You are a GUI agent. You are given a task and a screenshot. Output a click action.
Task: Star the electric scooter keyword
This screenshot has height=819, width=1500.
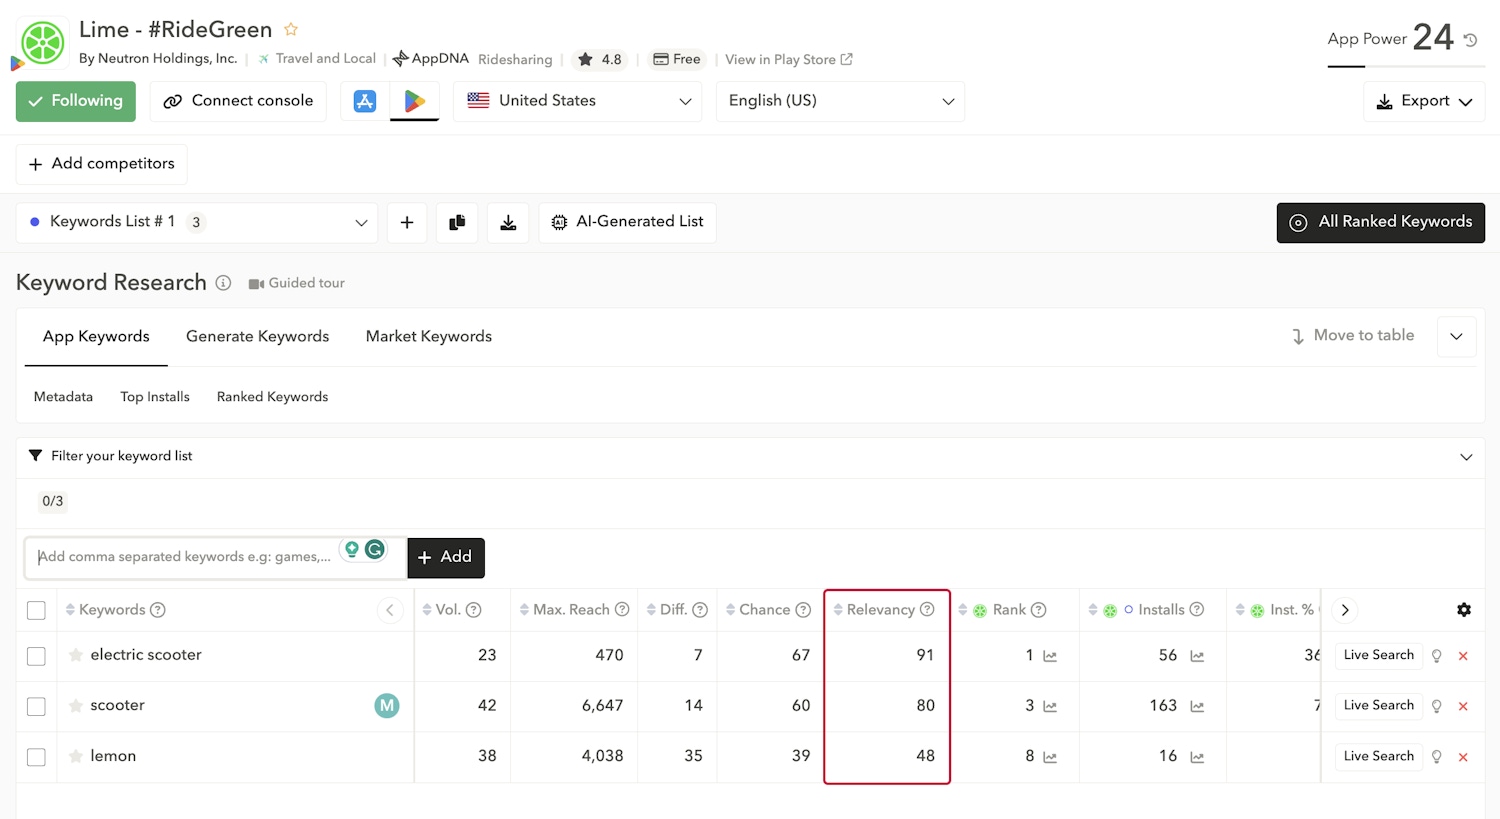76,655
